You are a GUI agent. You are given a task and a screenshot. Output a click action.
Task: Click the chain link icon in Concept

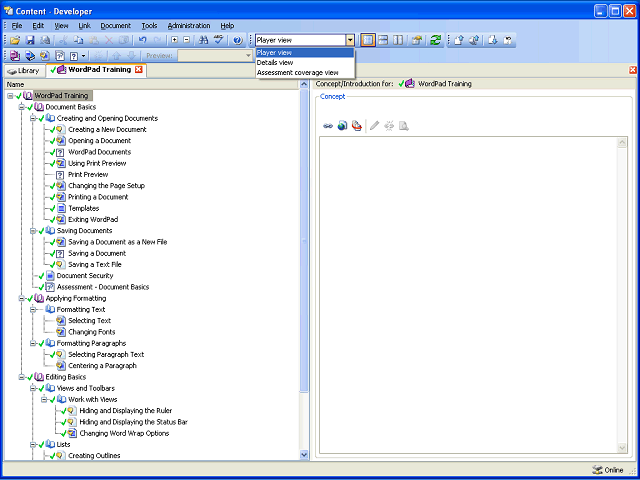[x=328, y=126]
